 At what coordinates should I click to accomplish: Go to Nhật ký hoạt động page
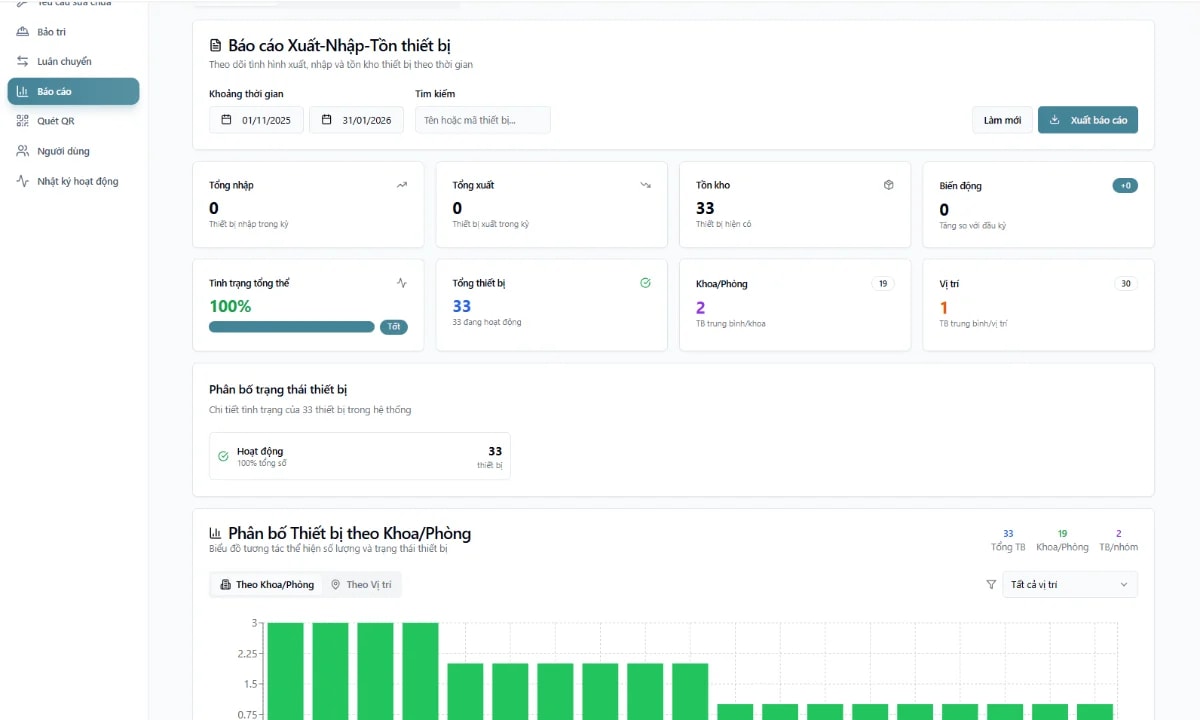(x=77, y=181)
